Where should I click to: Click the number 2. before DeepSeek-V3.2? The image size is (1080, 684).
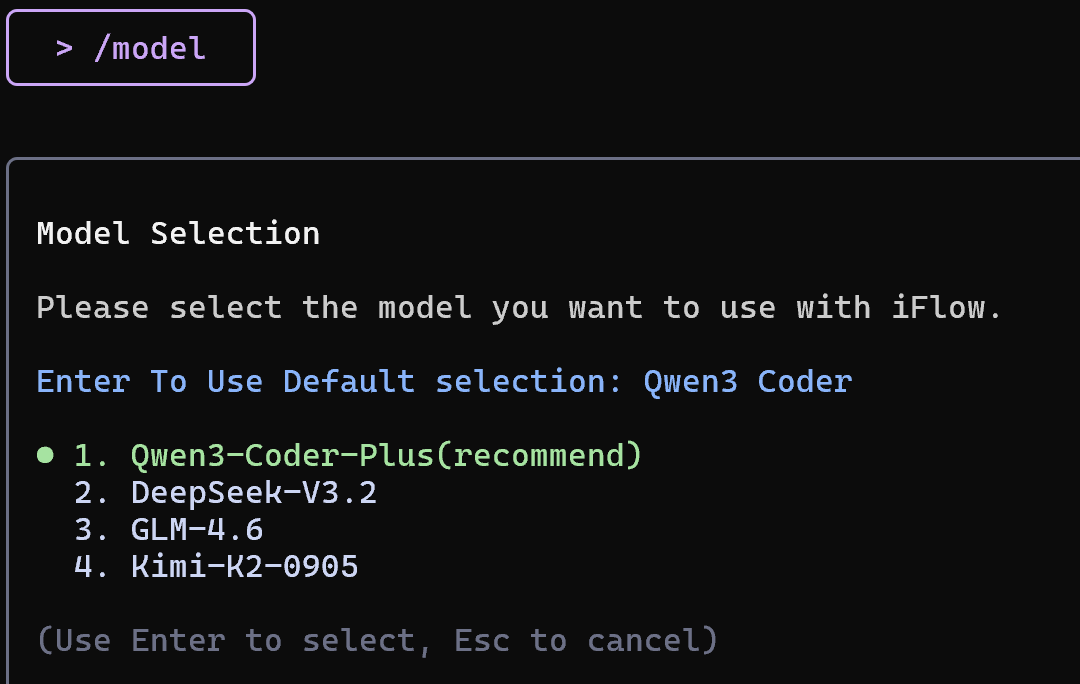pyautogui.click(x=92, y=493)
